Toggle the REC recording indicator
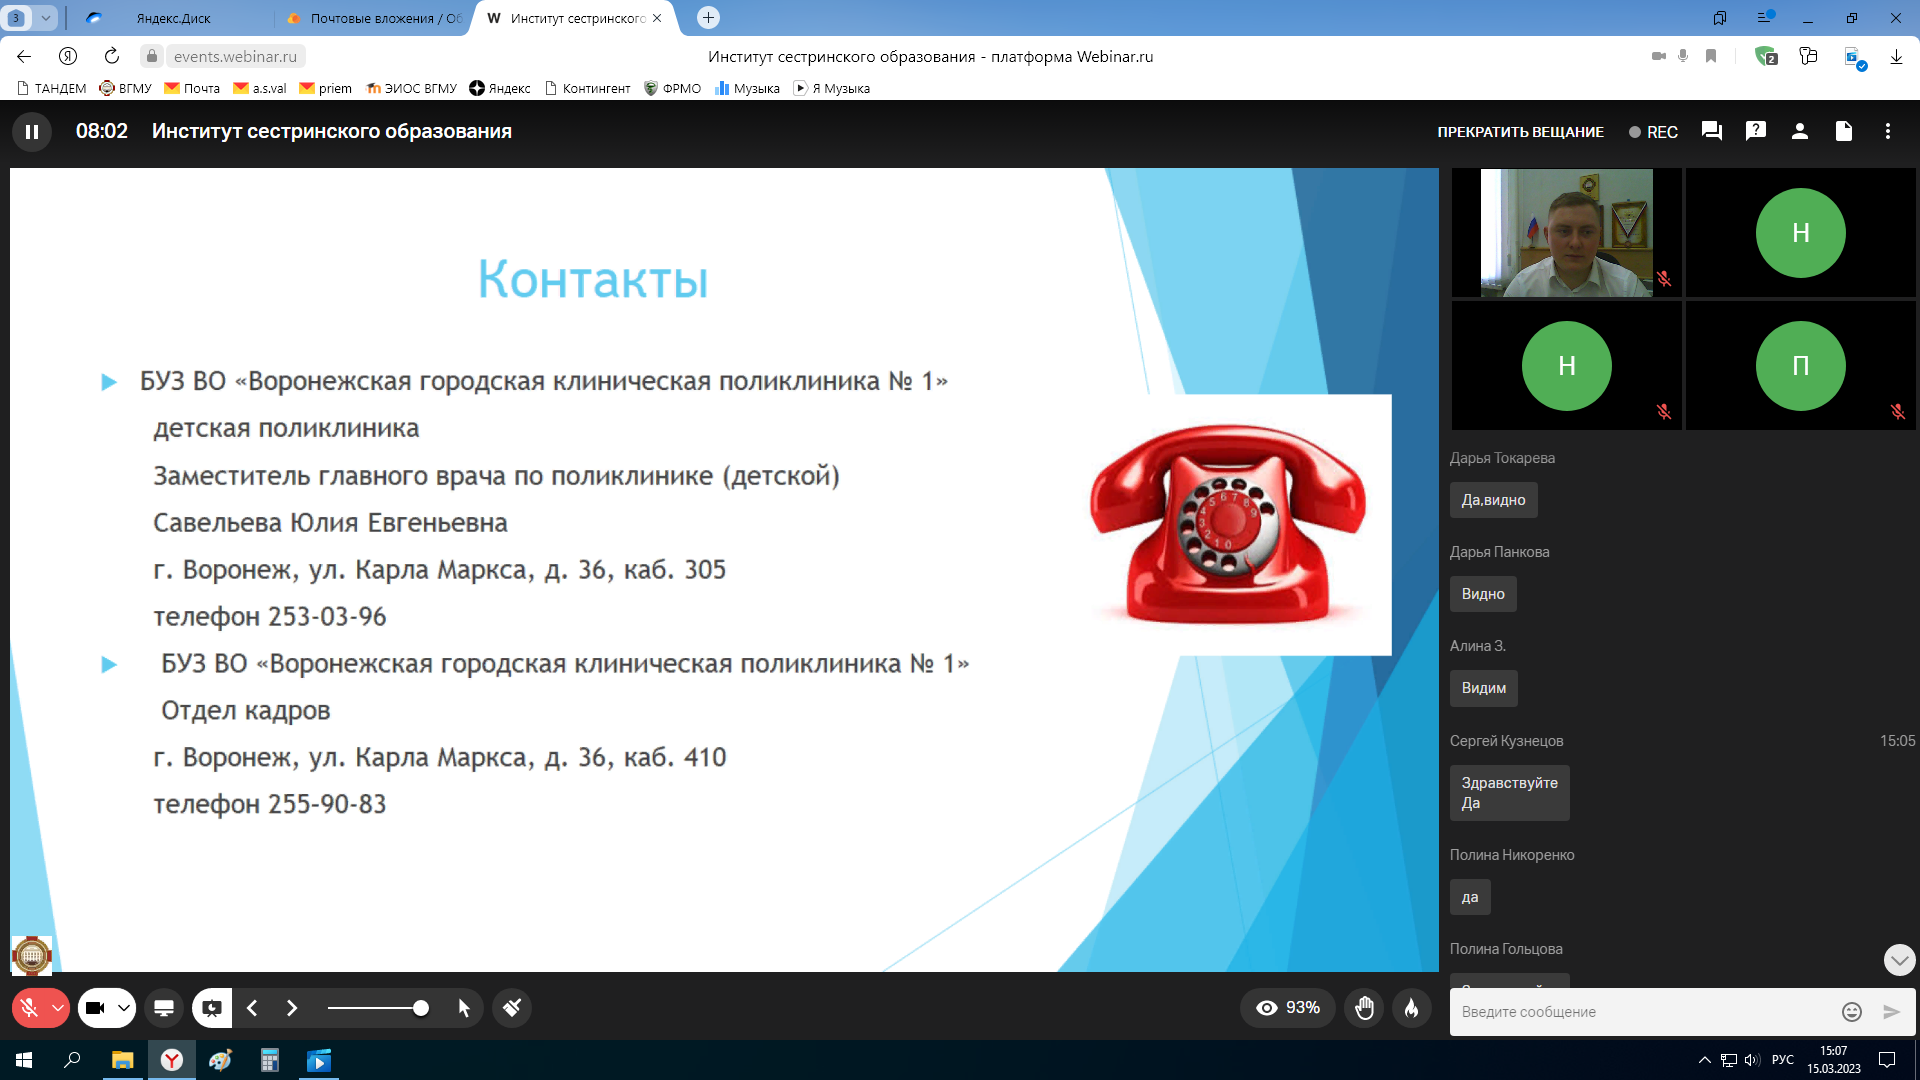1920x1080 pixels. 1654,132
